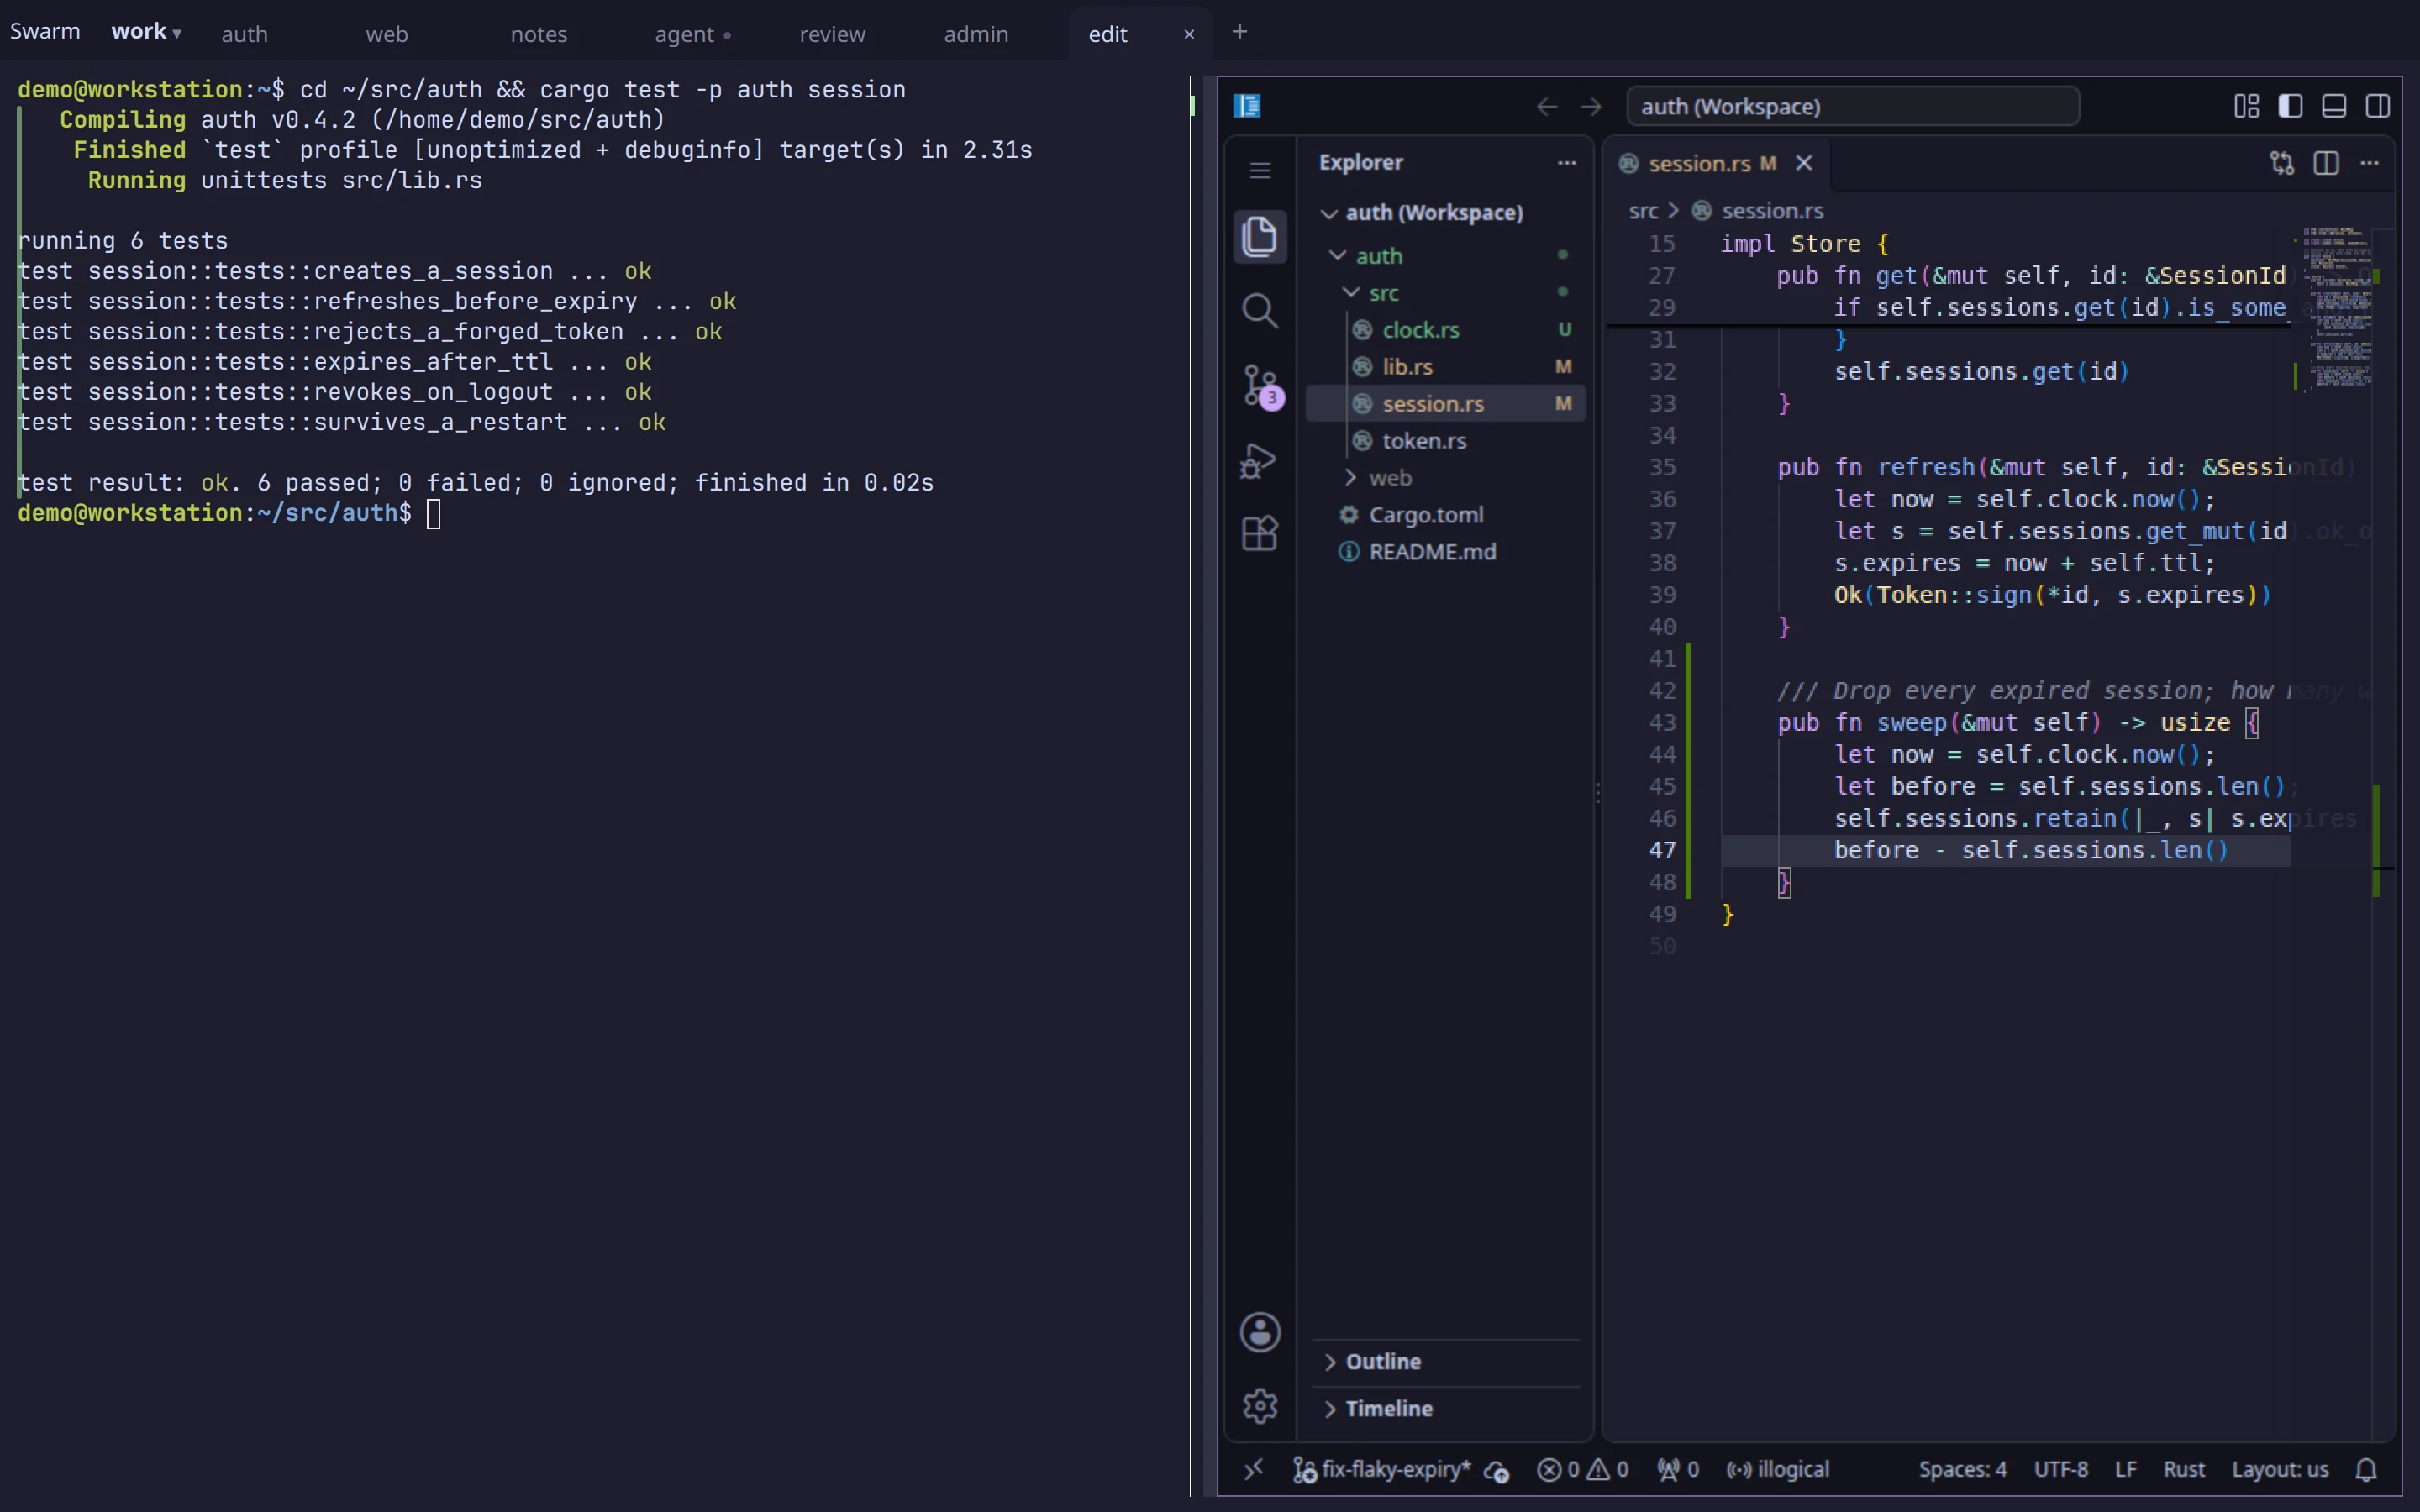Screen dimensions: 2420x1512
Task: Open Changes compare icon in editor toolbar
Action: coord(2281,163)
